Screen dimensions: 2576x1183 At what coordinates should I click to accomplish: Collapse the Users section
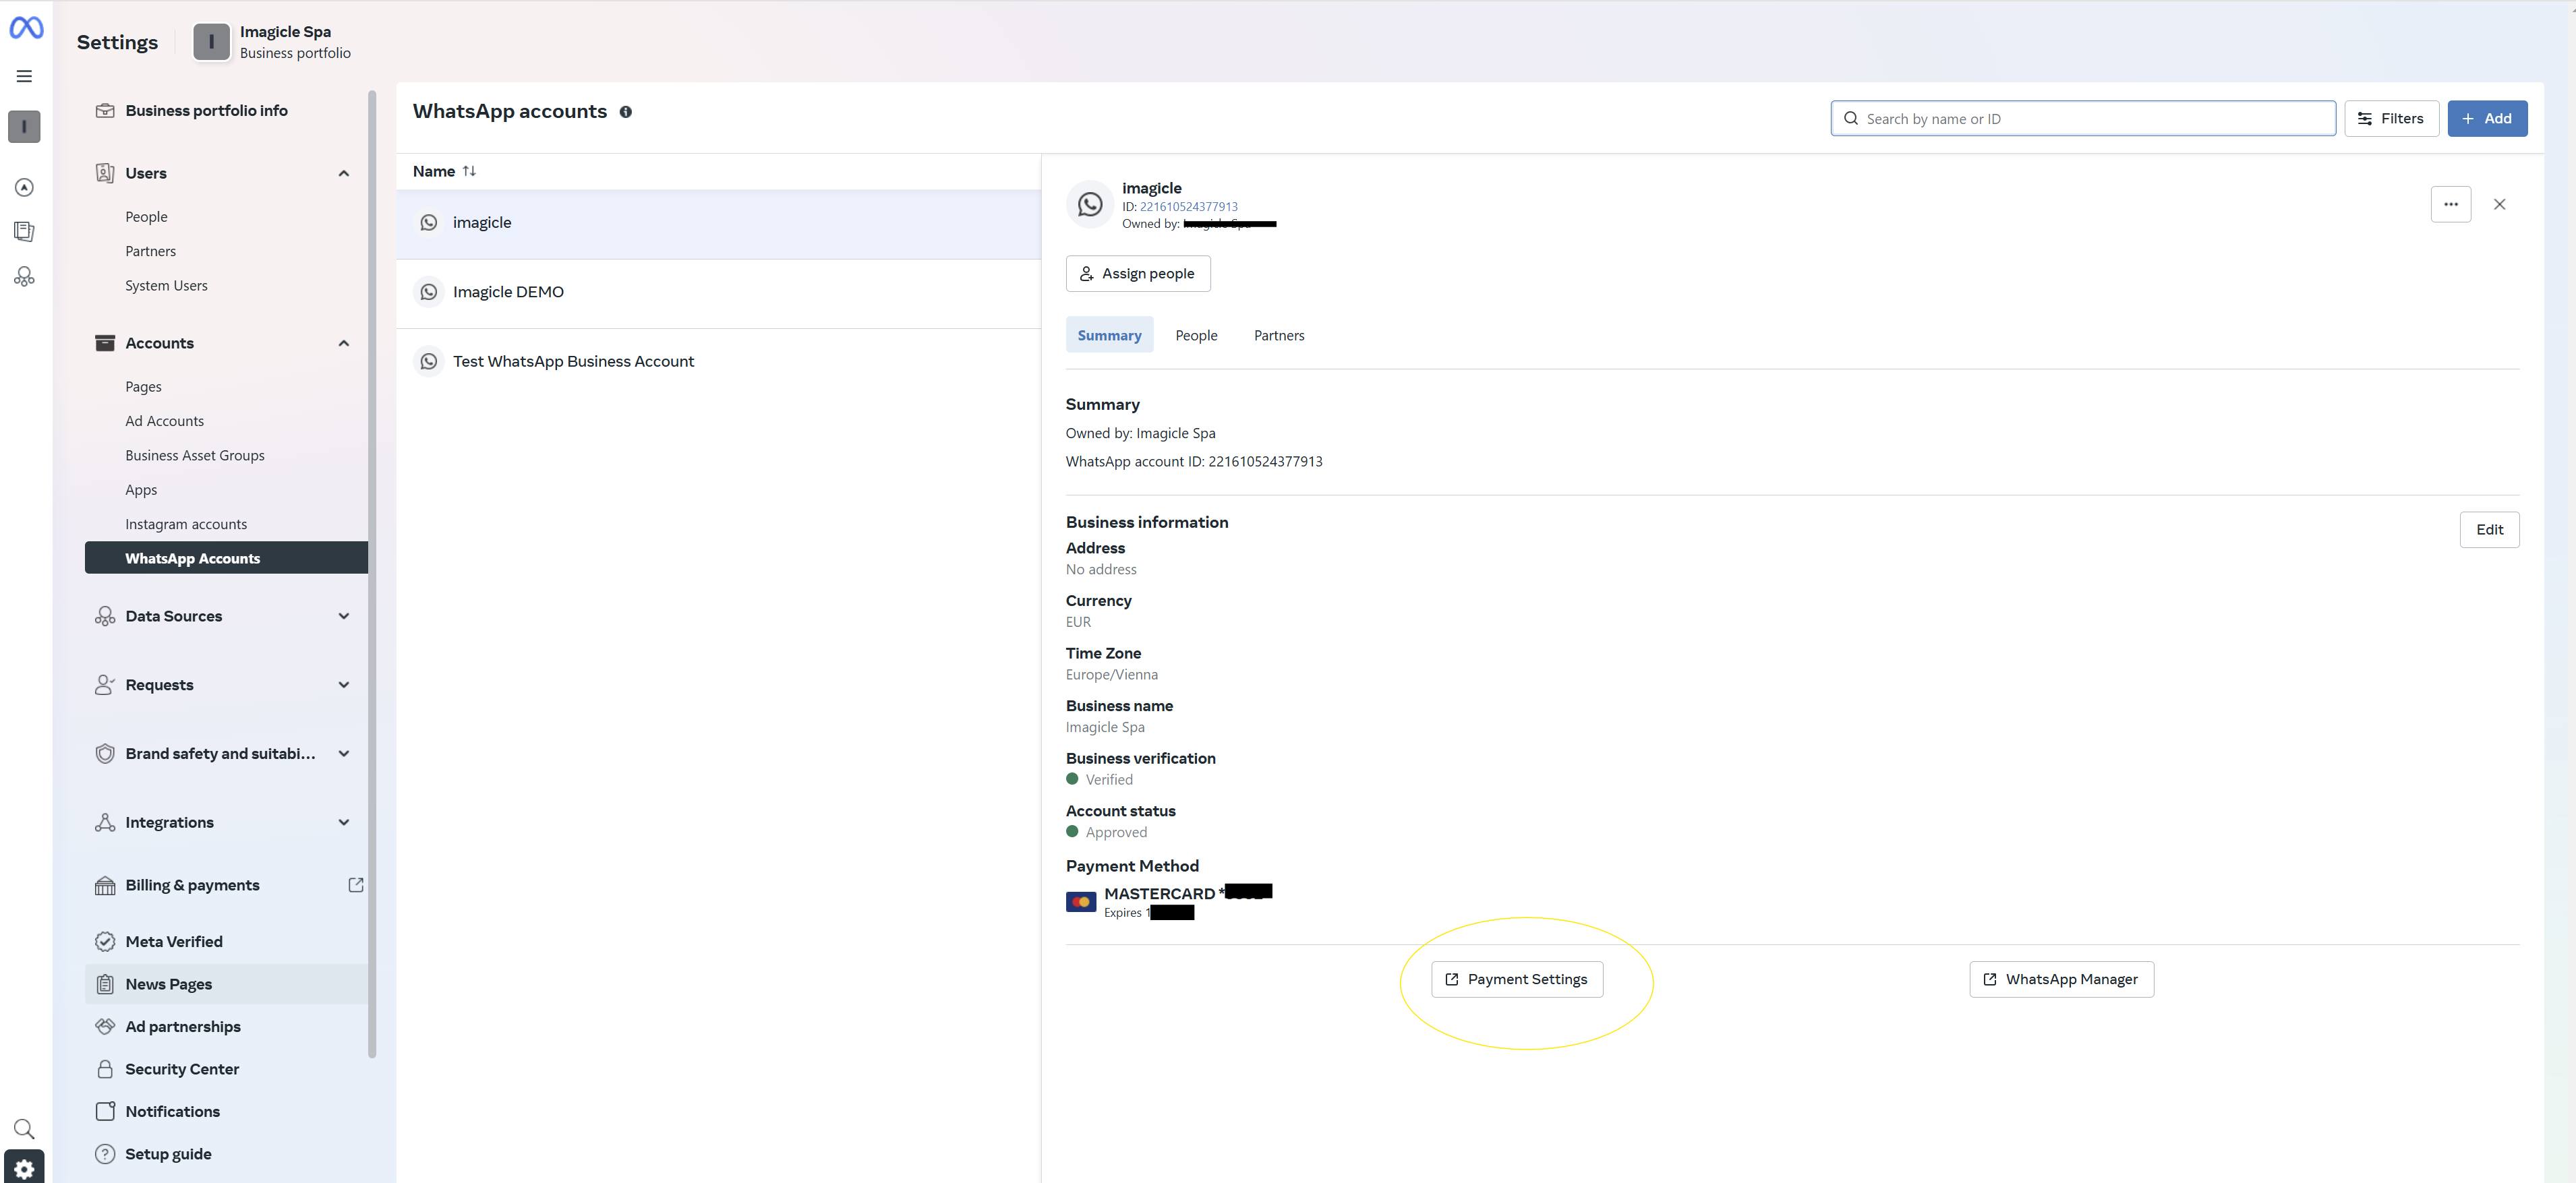point(343,173)
